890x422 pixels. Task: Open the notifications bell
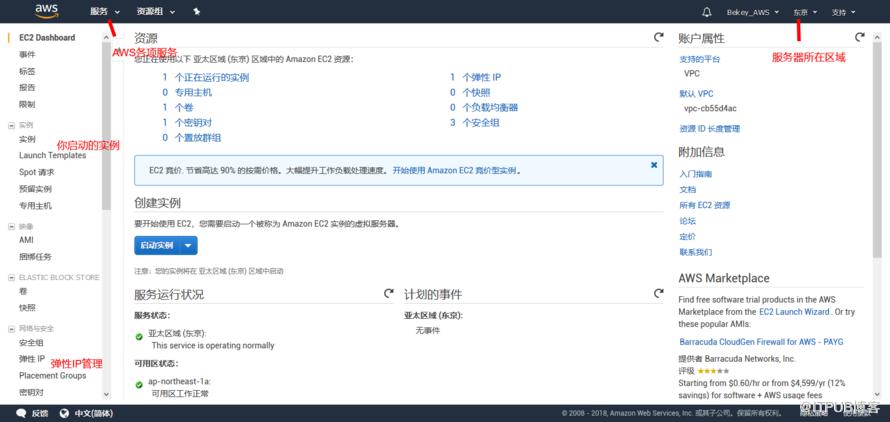pyautogui.click(x=707, y=12)
